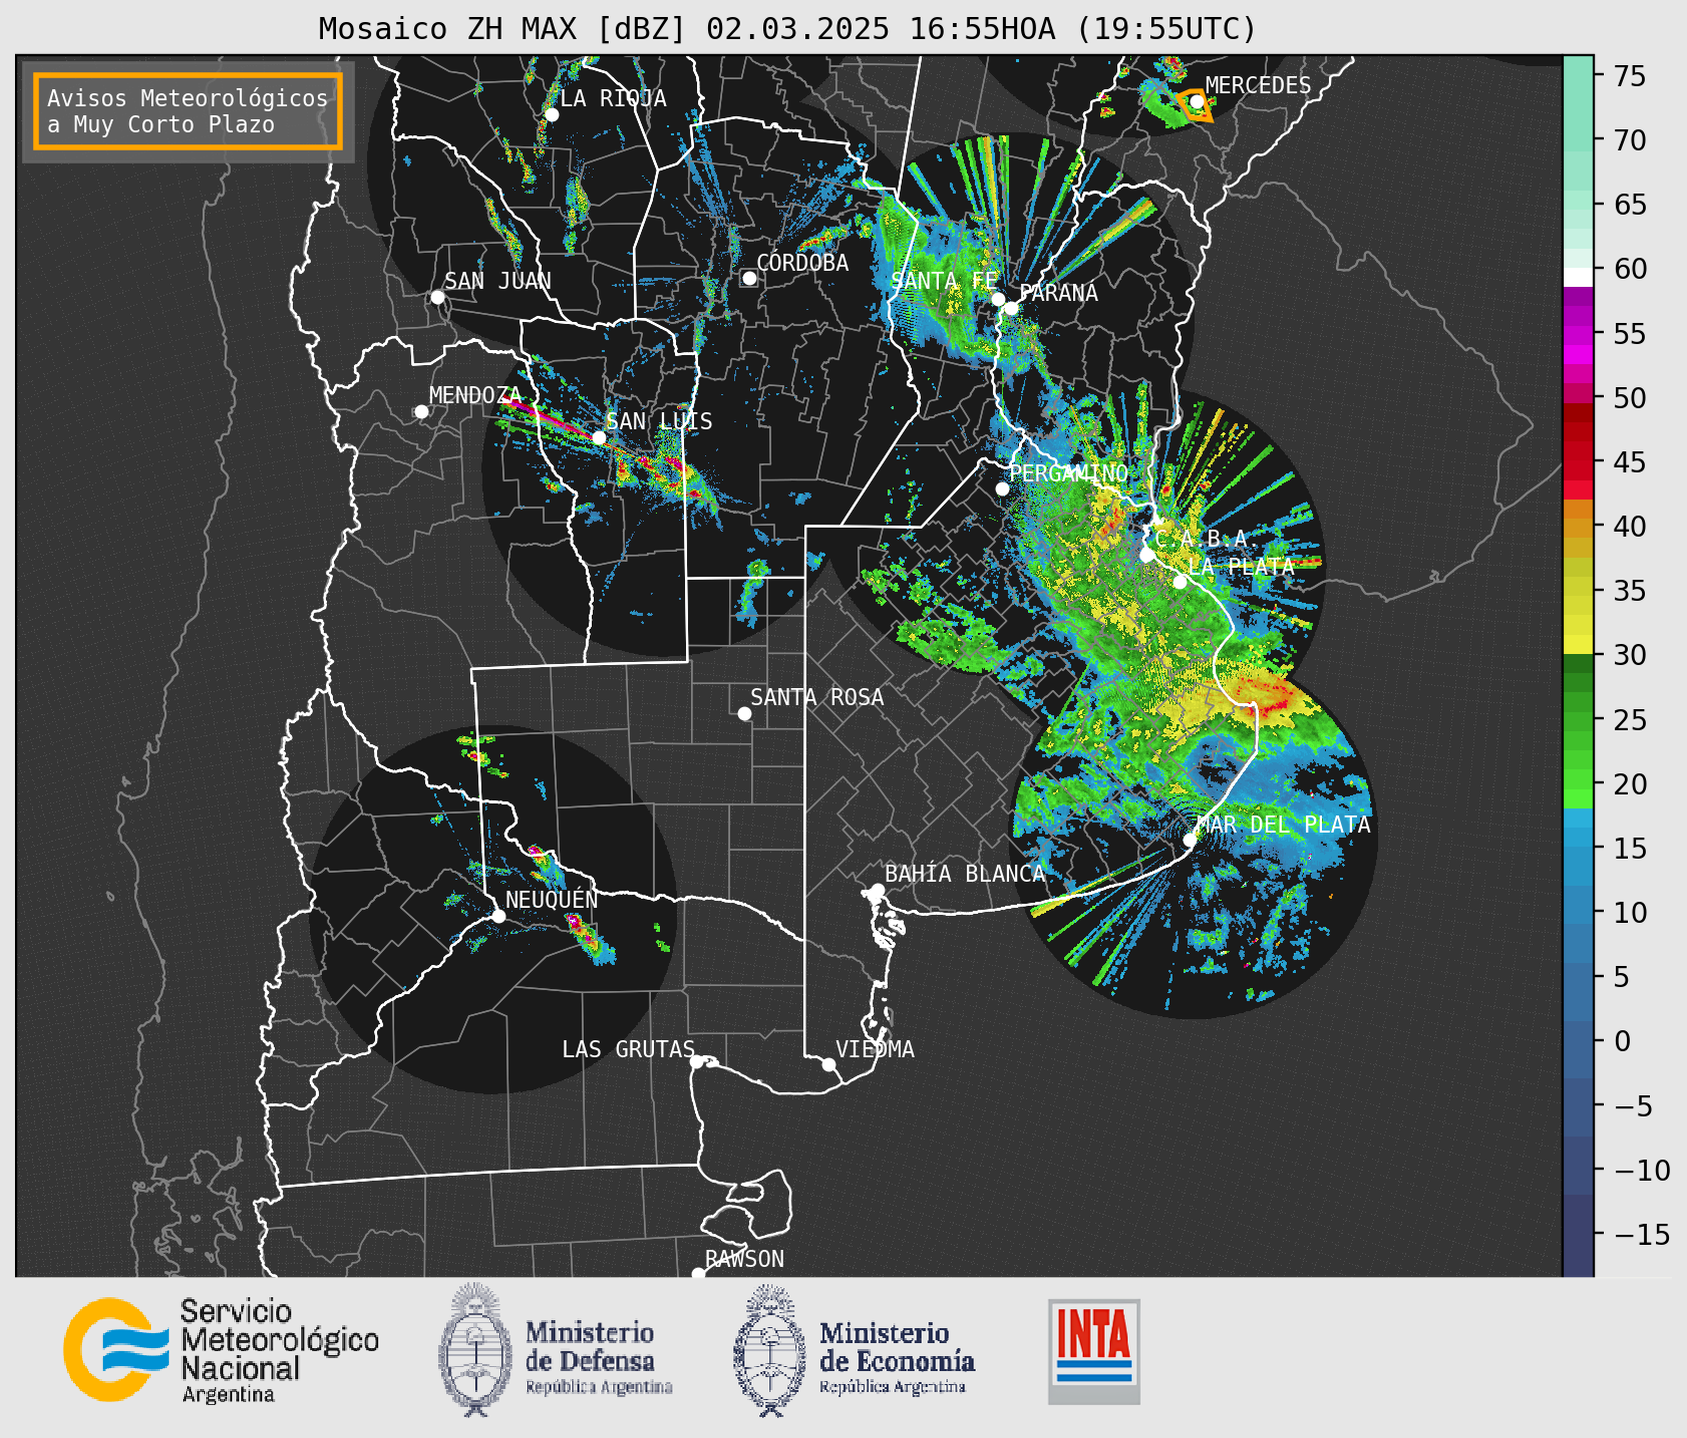The height and width of the screenshot is (1438, 1687).
Task: Click the San Juan city marker dot
Action: click(437, 297)
